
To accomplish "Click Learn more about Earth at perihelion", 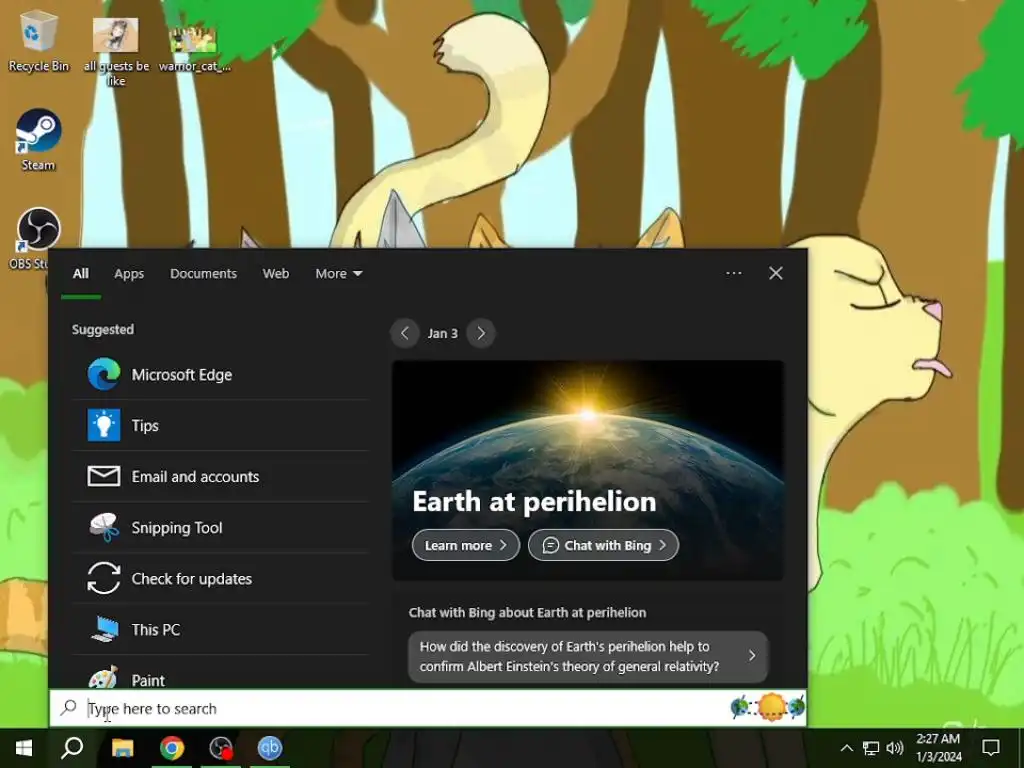I will click(466, 545).
